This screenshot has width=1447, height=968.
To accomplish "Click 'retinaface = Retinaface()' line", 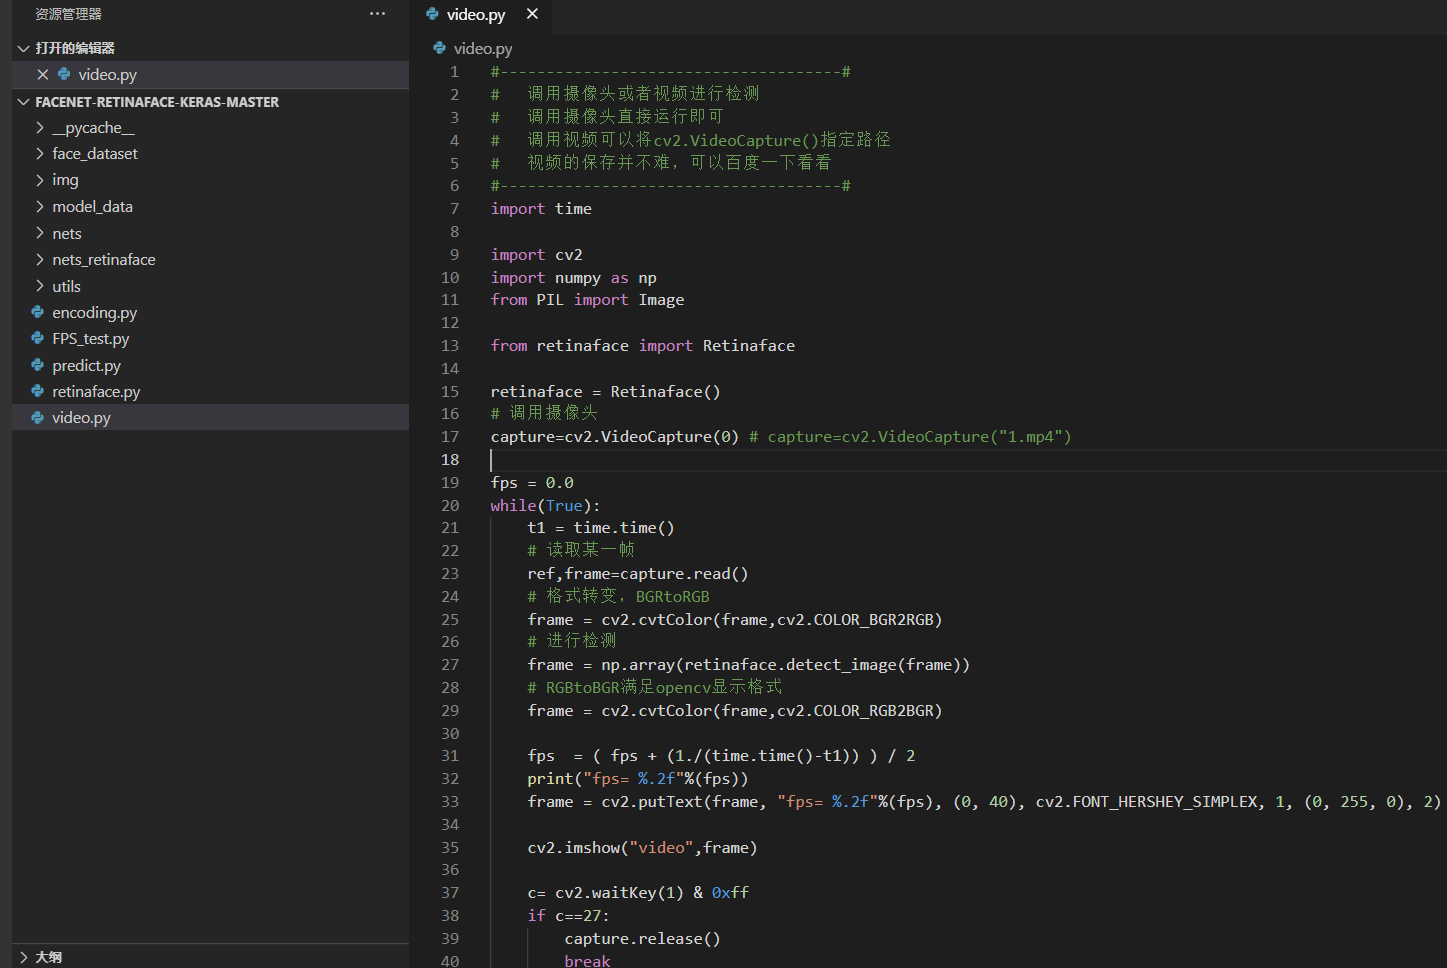I will 605,392.
